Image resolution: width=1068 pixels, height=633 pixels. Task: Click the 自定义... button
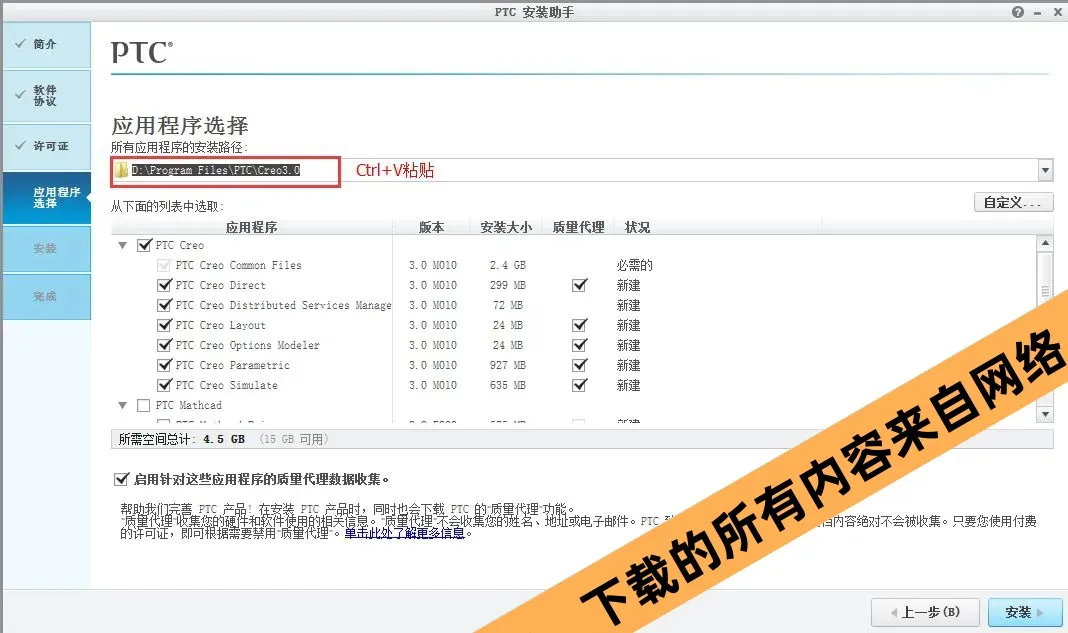click(1014, 202)
